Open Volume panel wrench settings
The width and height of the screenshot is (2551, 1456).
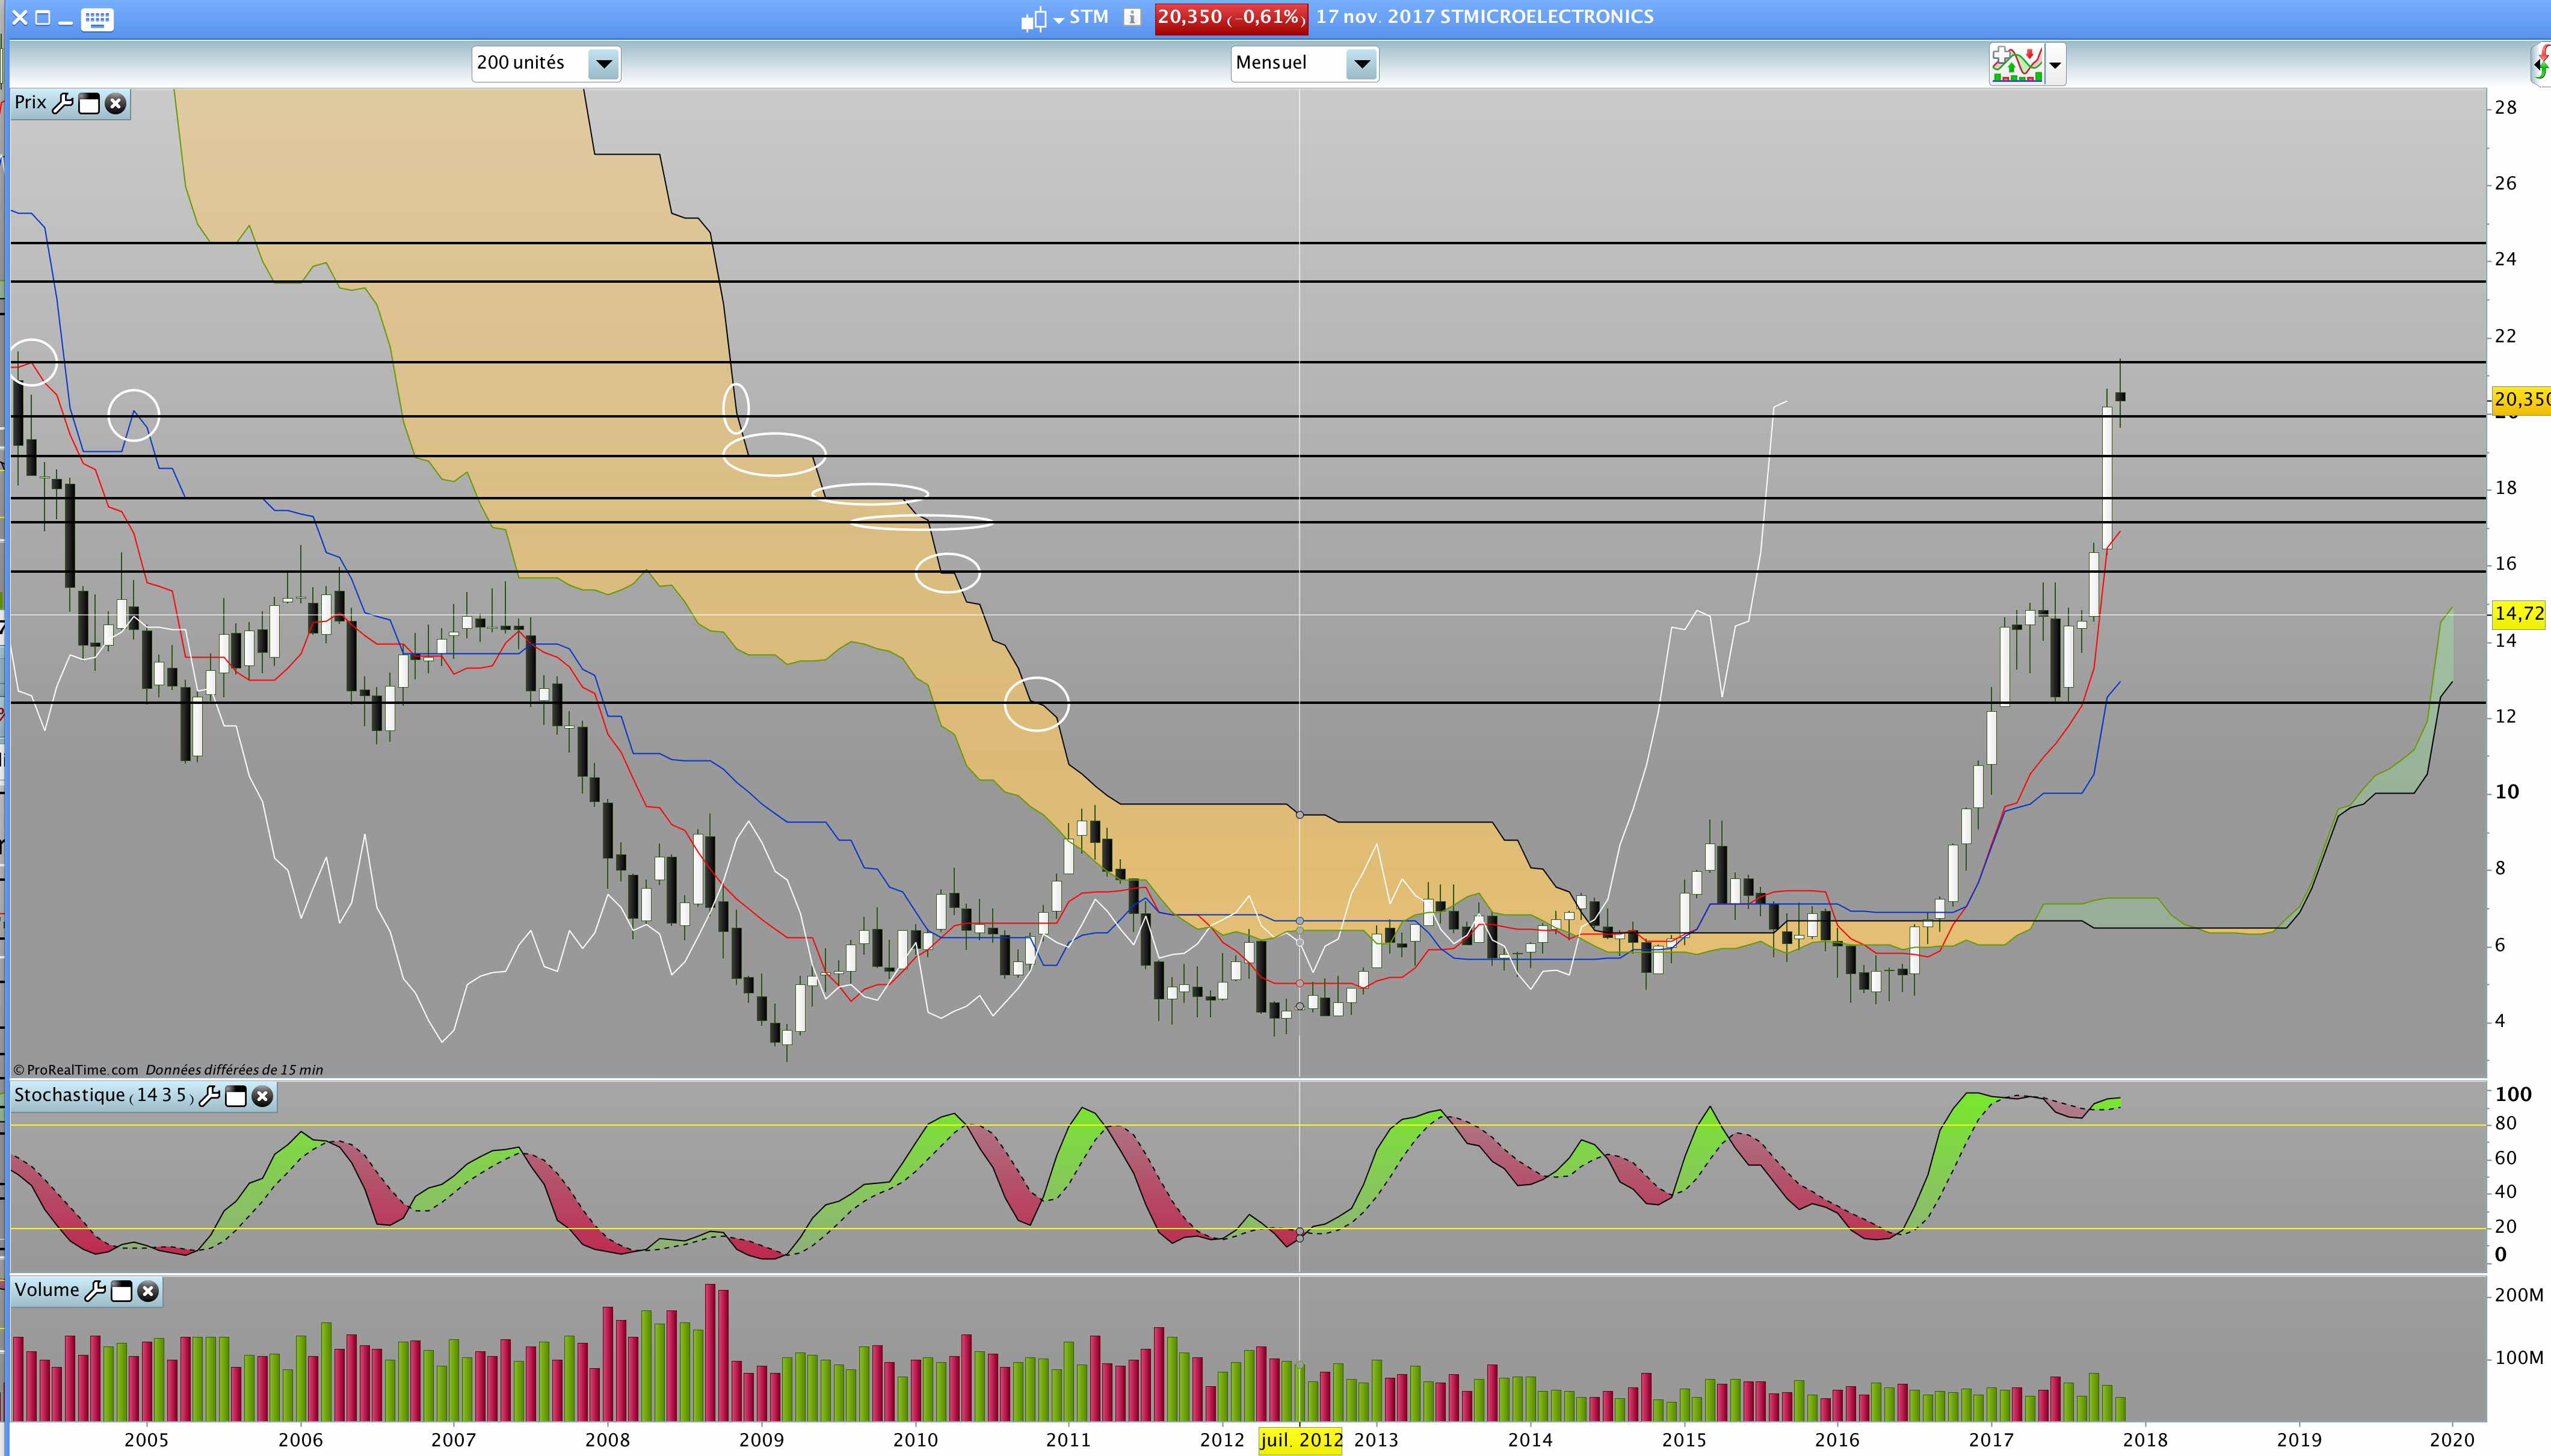point(96,1291)
